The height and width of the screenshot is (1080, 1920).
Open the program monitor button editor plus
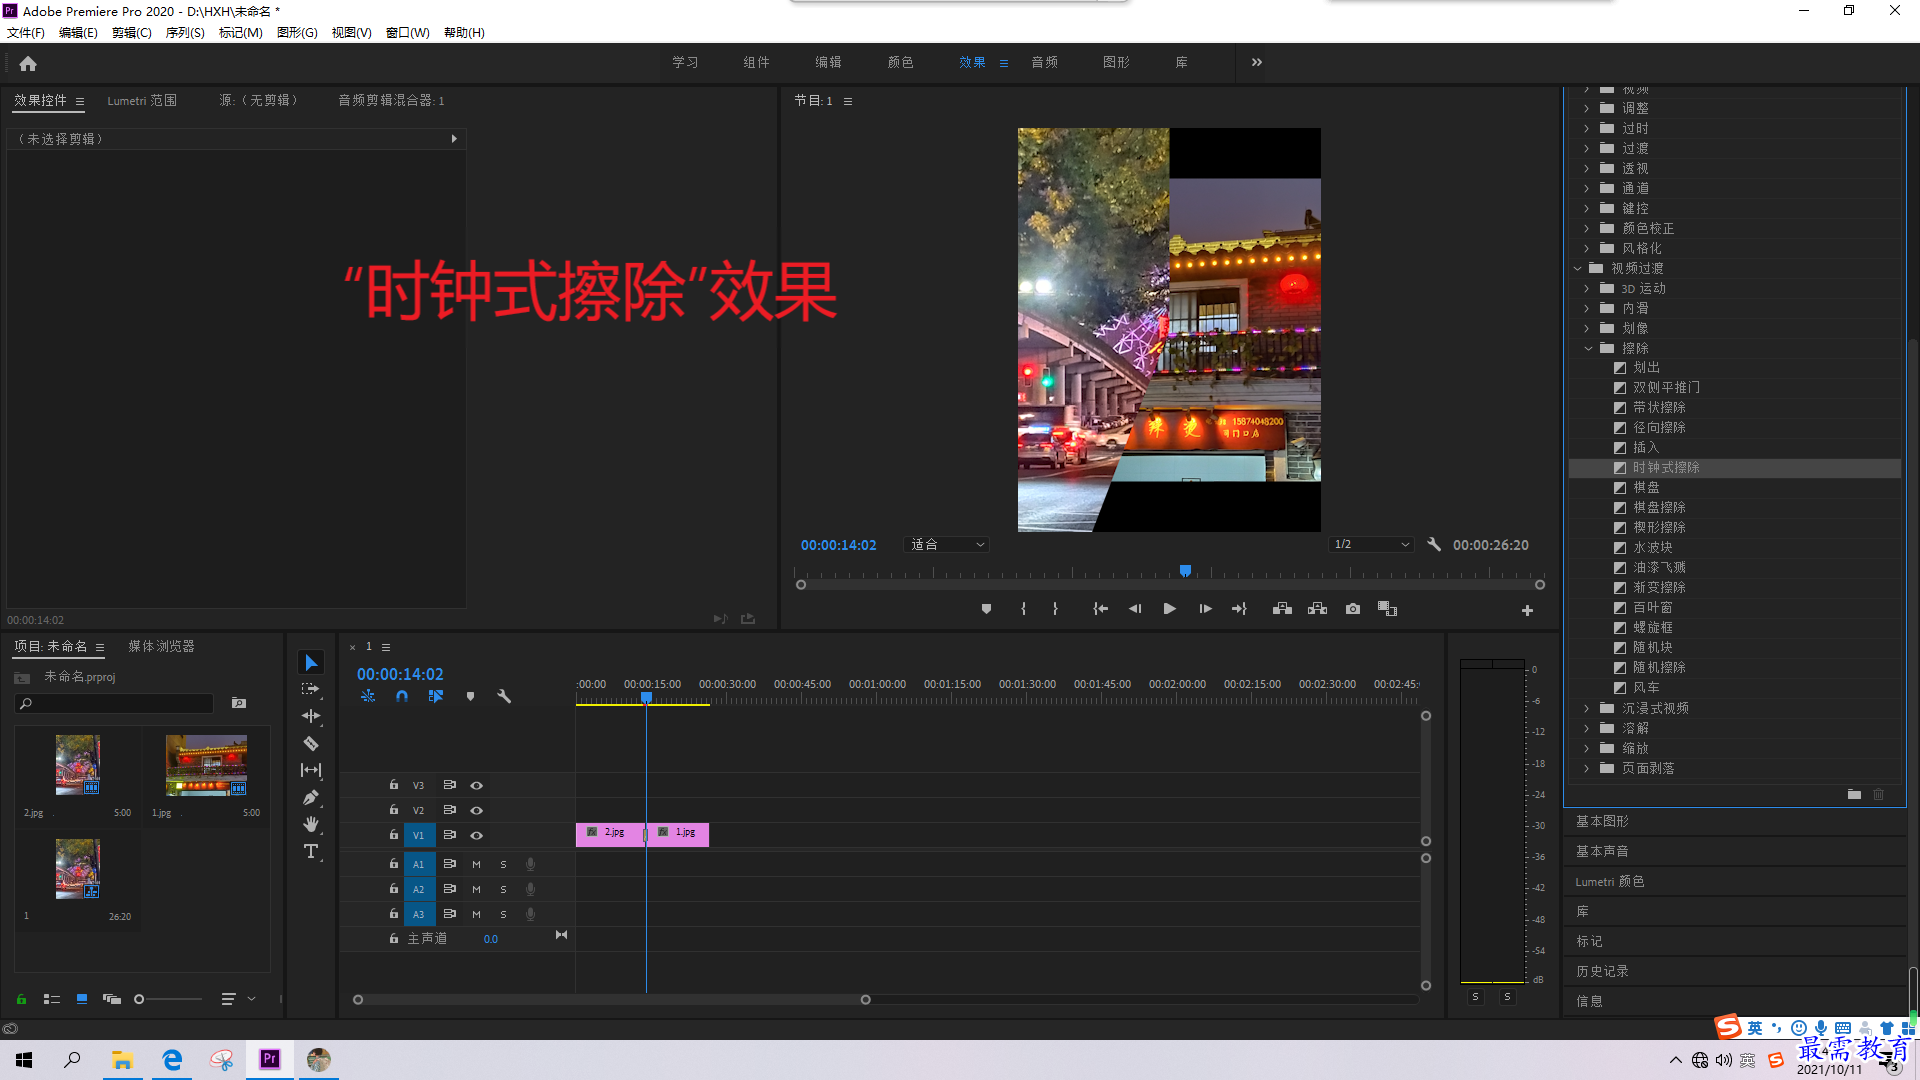(1527, 610)
